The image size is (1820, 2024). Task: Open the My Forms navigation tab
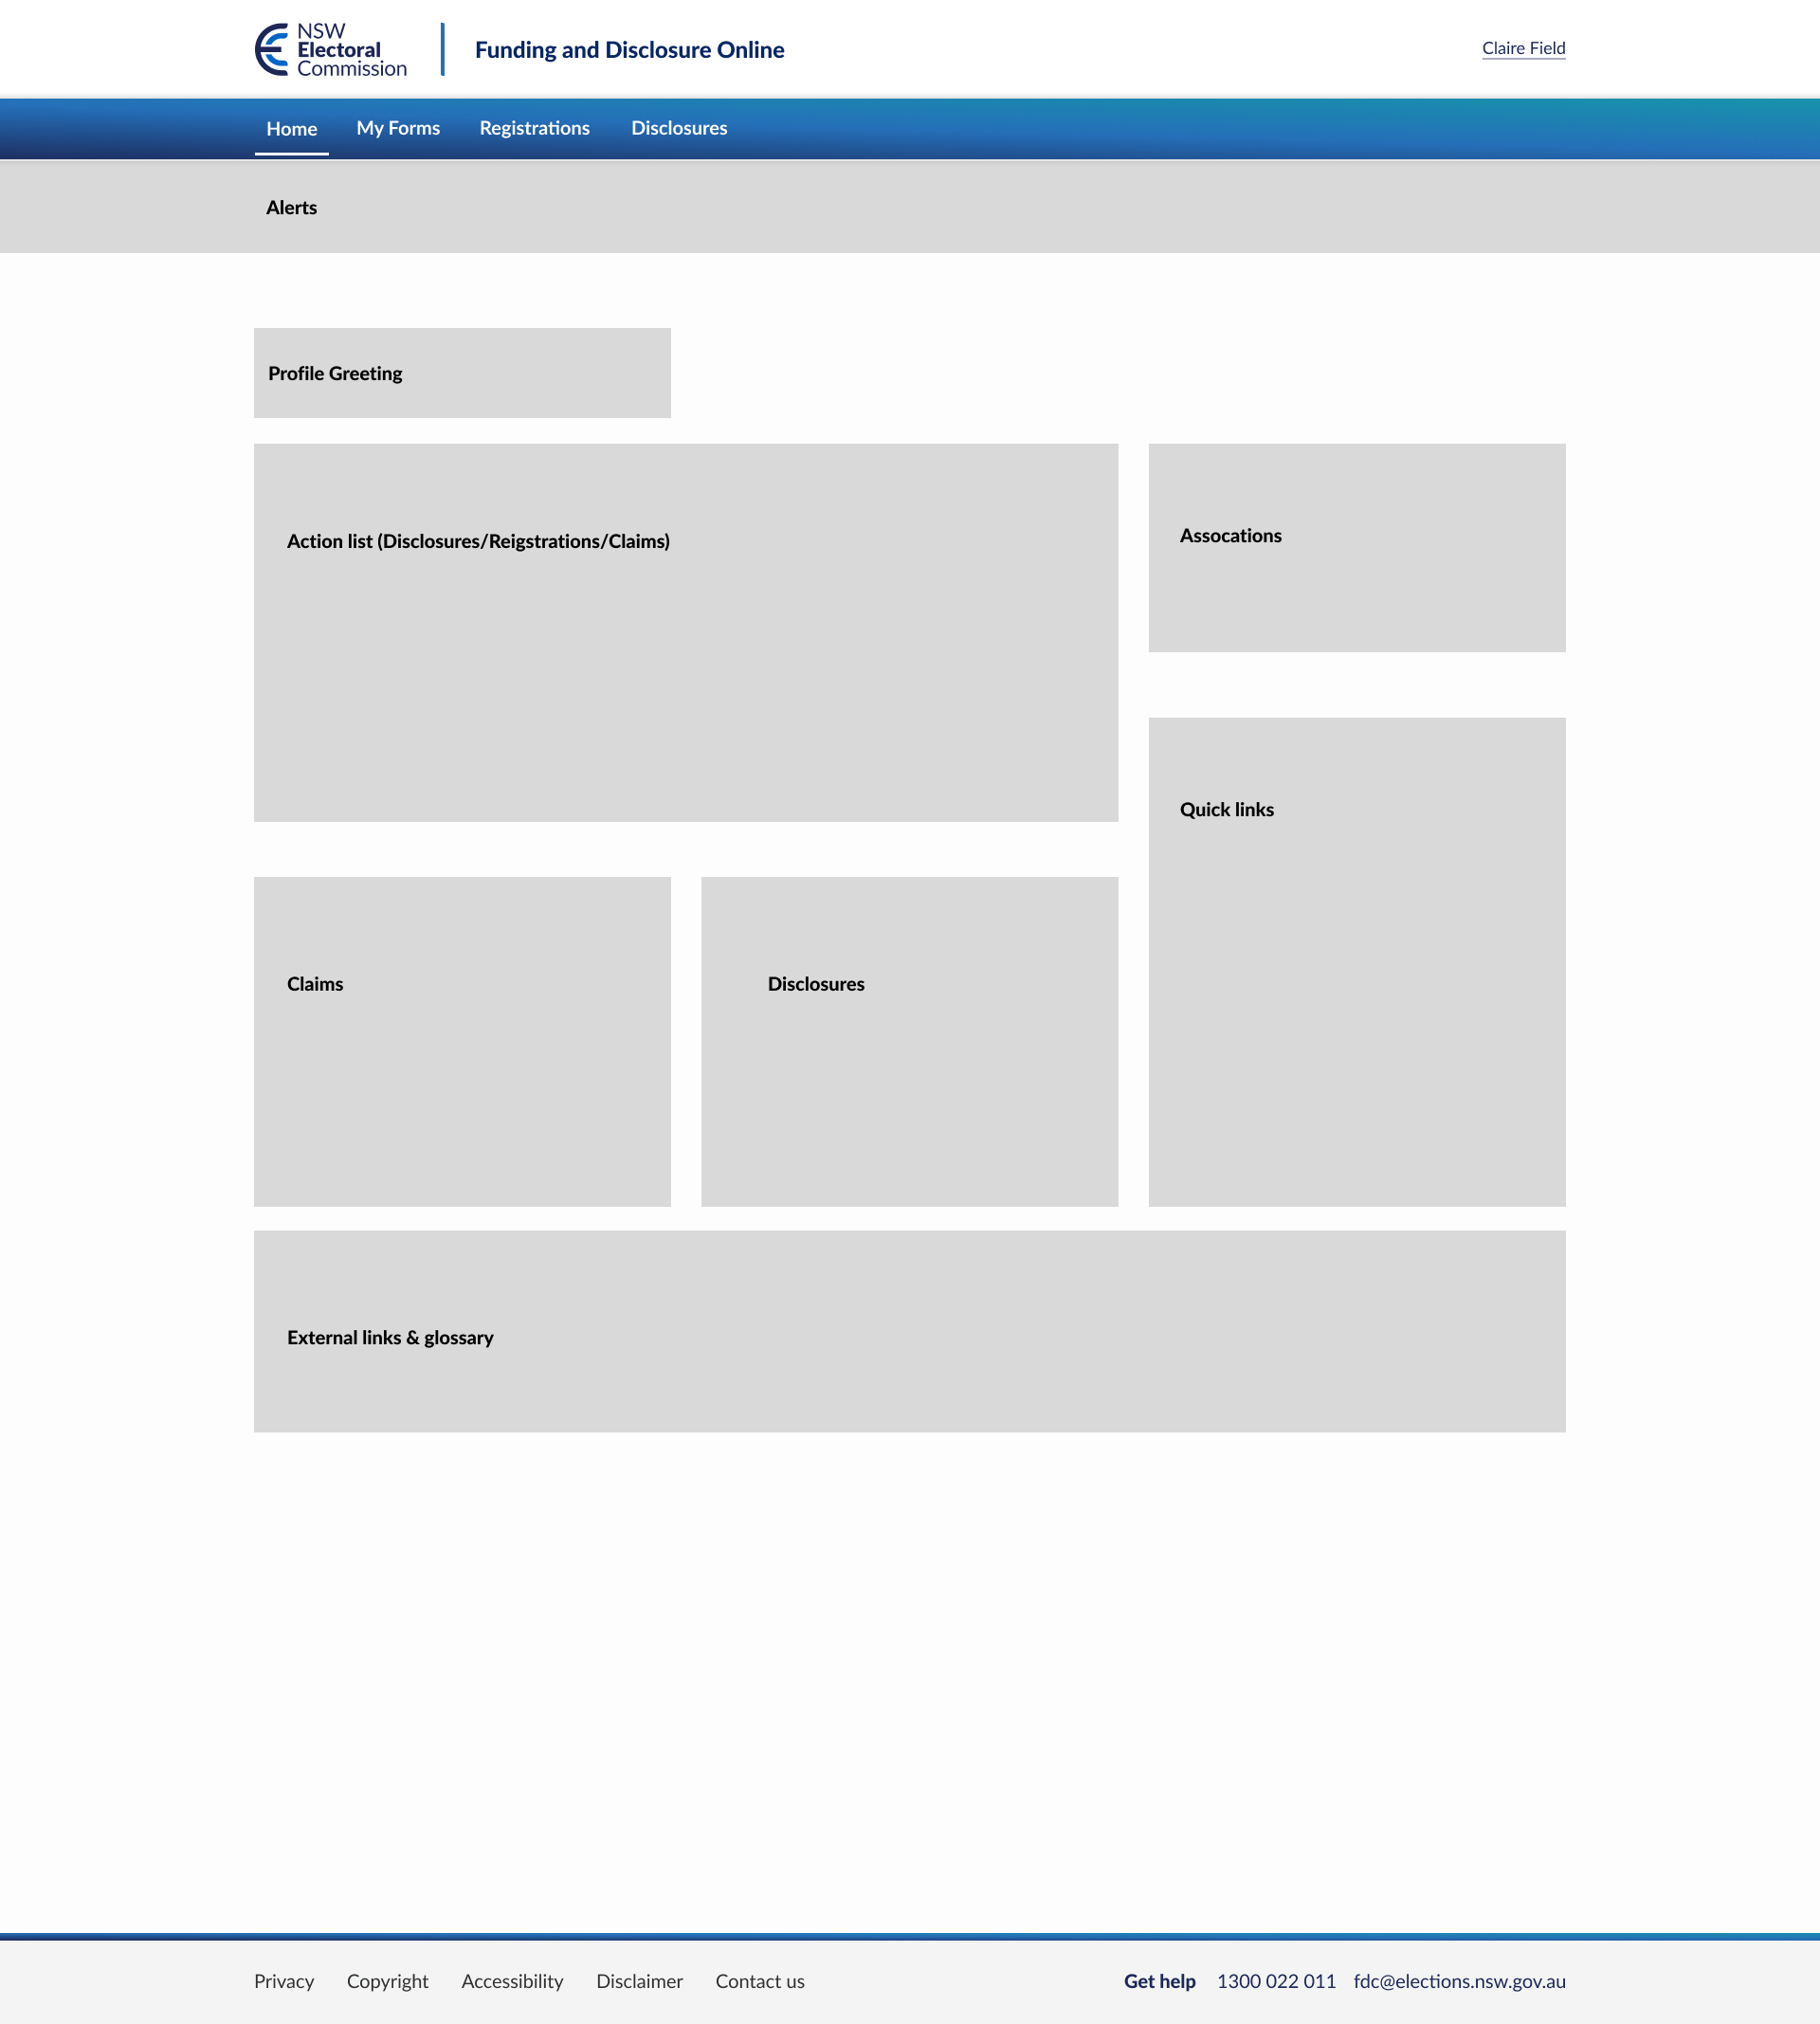click(x=399, y=128)
